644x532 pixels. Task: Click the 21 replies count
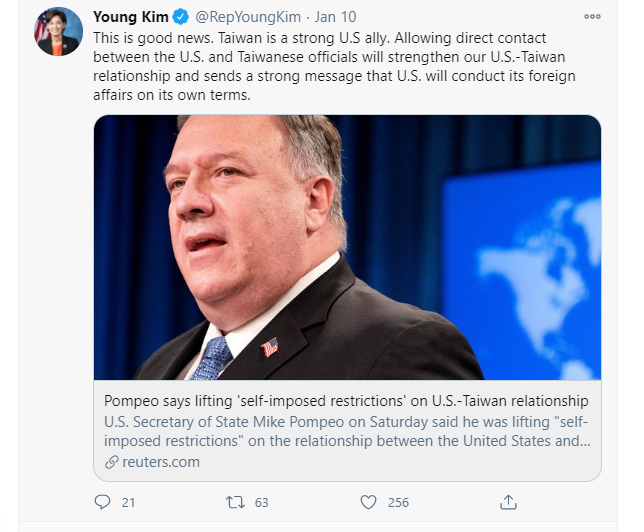pyautogui.click(x=128, y=502)
